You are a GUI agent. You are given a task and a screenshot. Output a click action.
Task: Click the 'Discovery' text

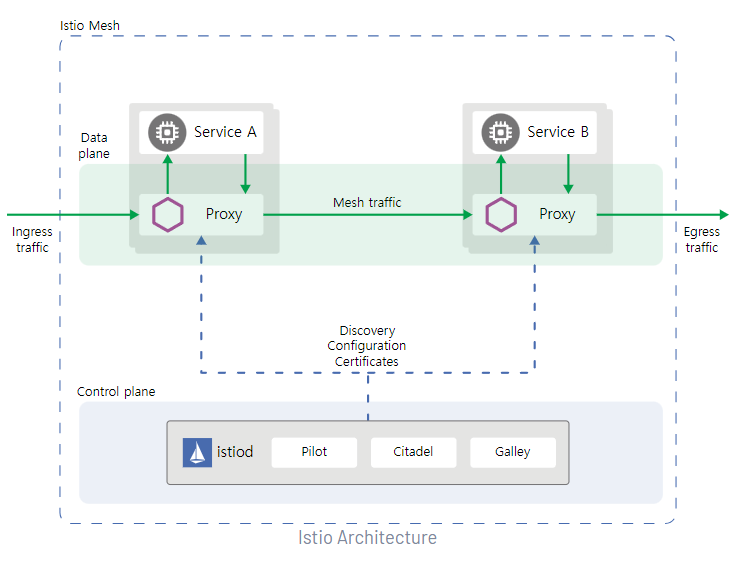[367, 331]
